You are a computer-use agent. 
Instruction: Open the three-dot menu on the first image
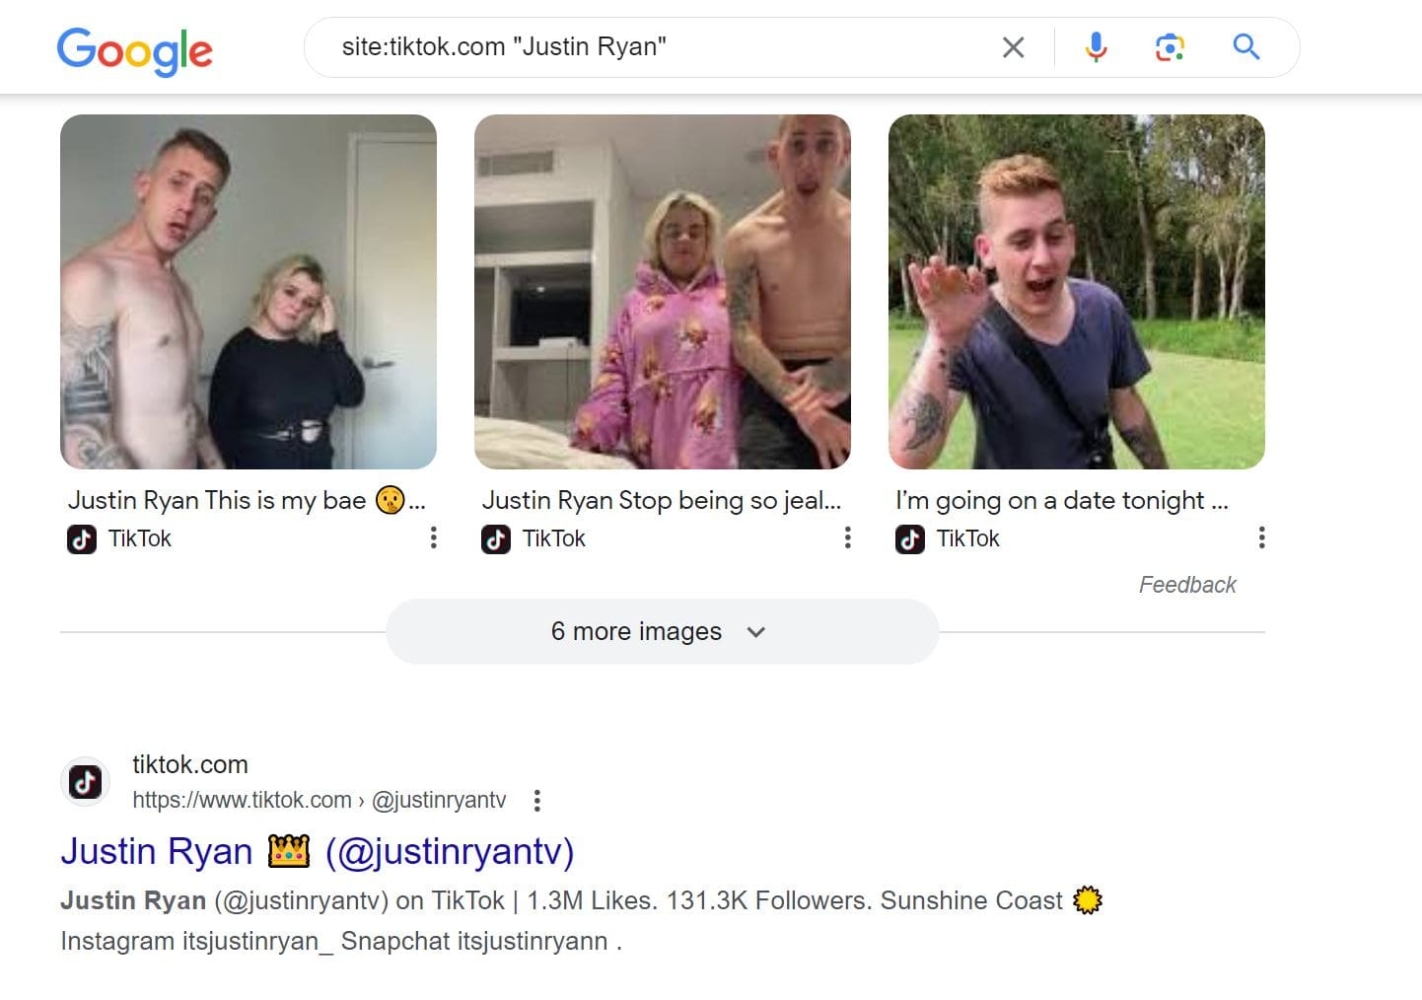(433, 538)
